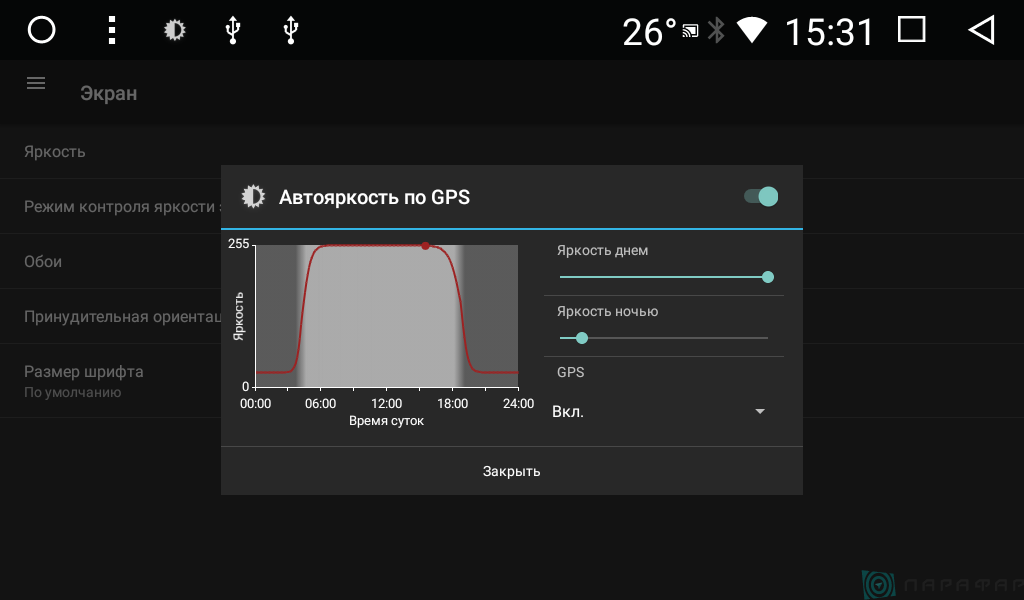Click the Яркость днем slider handle
This screenshot has width=1024, height=600.
click(768, 277)
